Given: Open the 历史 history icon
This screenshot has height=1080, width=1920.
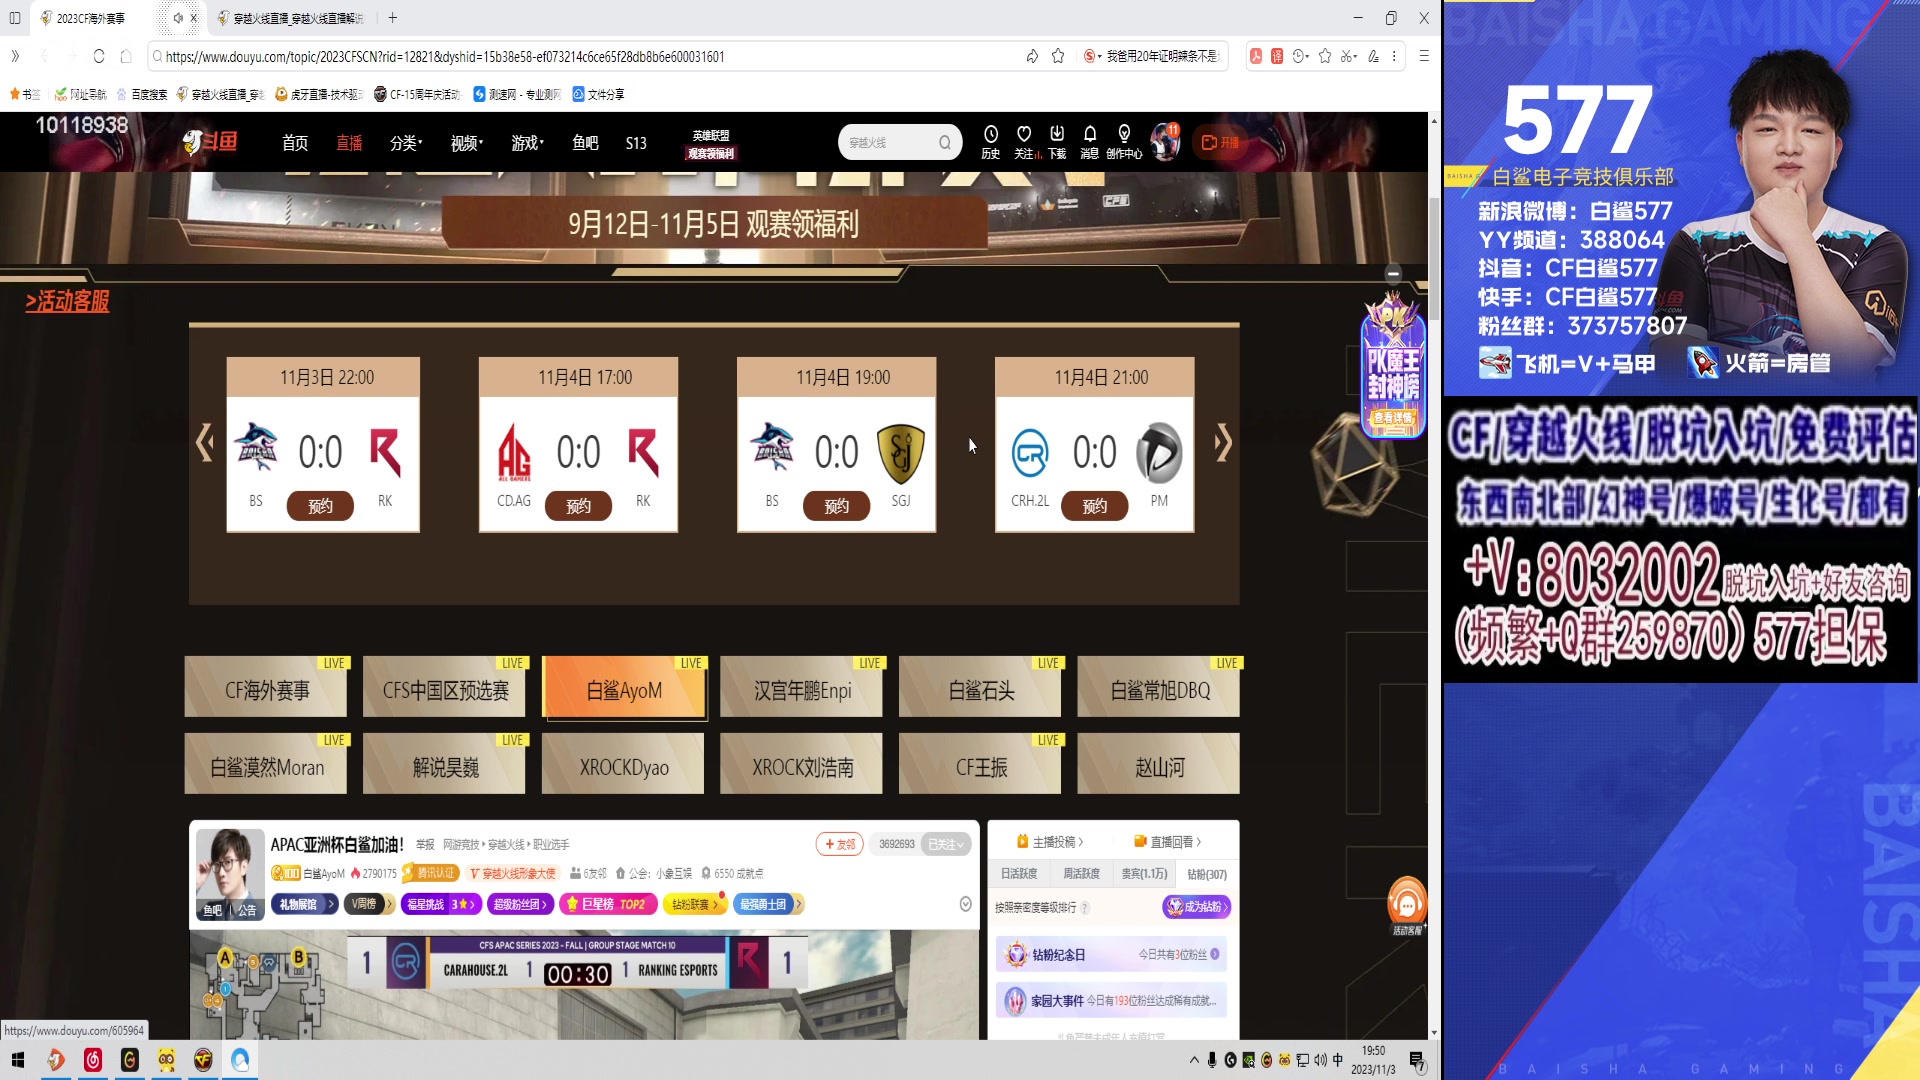Looking at the screenshot, I should (990, 142).
